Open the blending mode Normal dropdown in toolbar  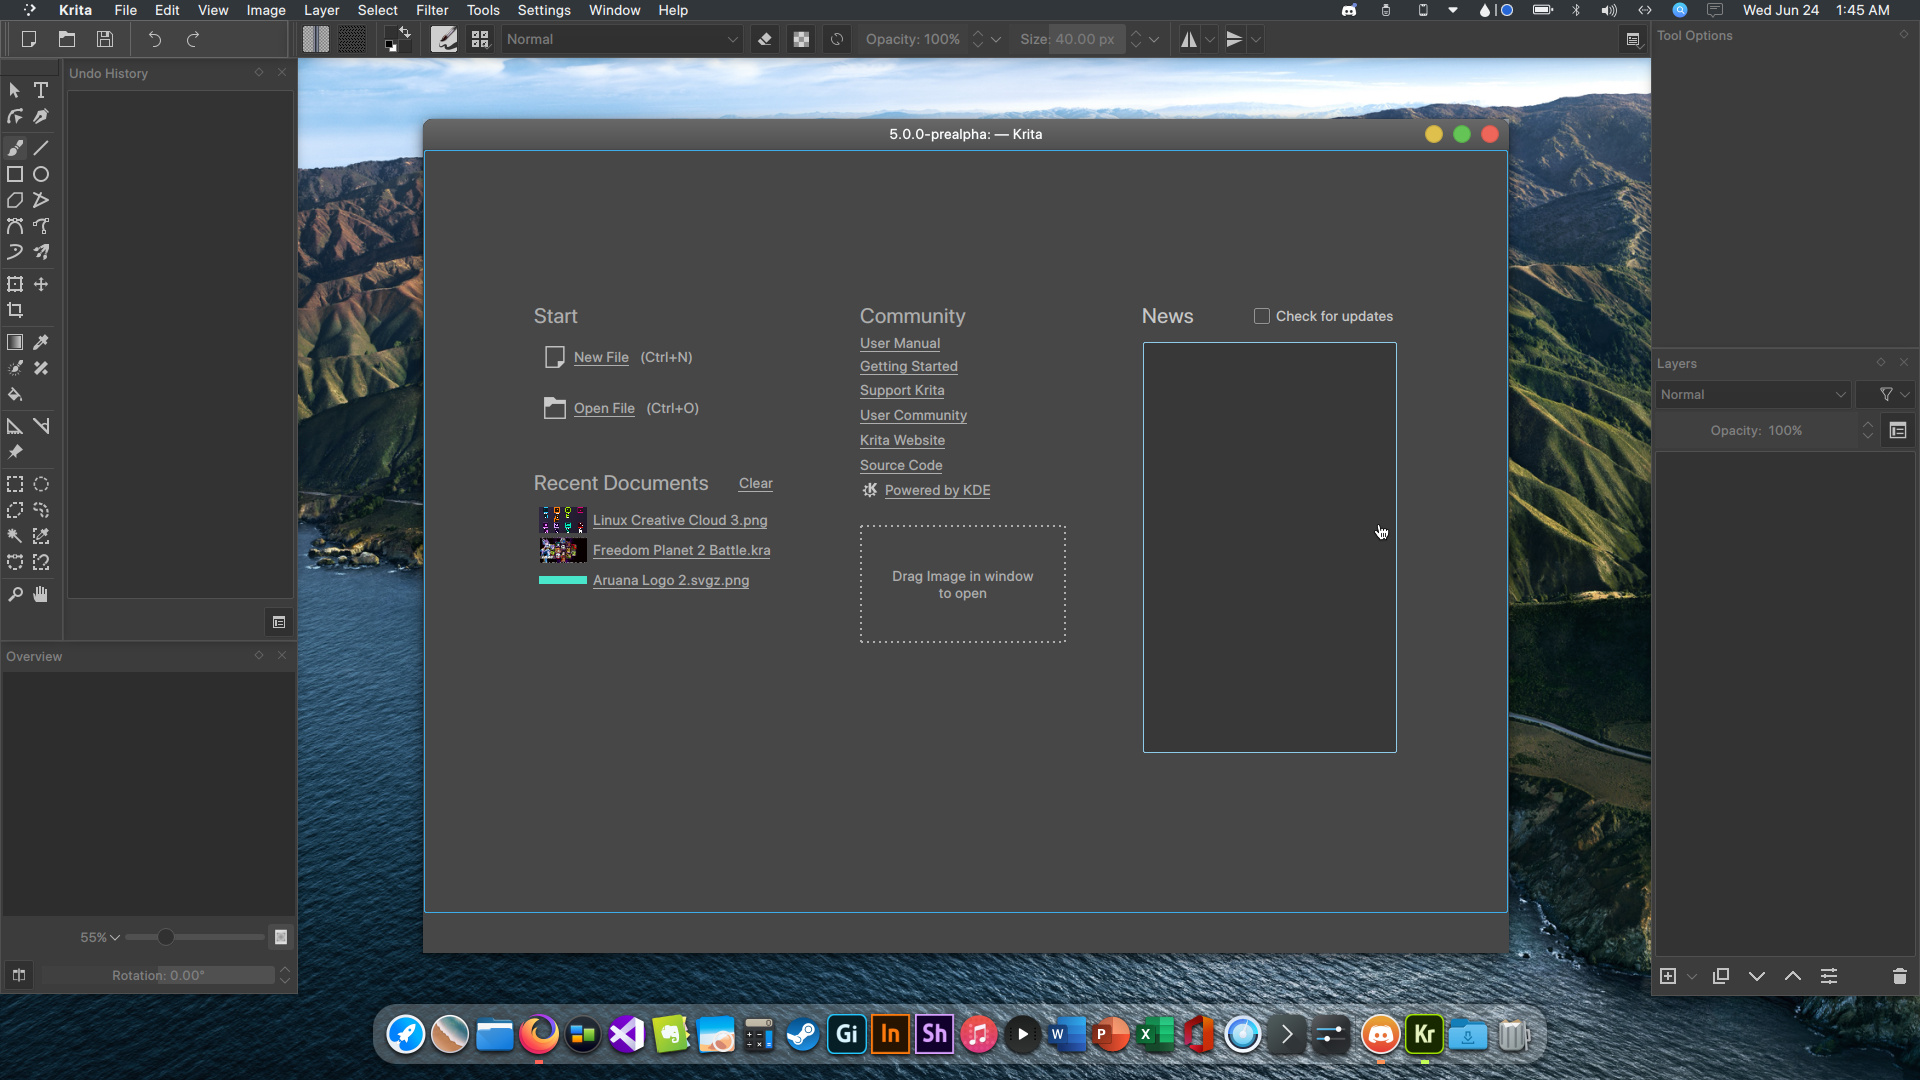pyautogui.click(x=621, y=40)
